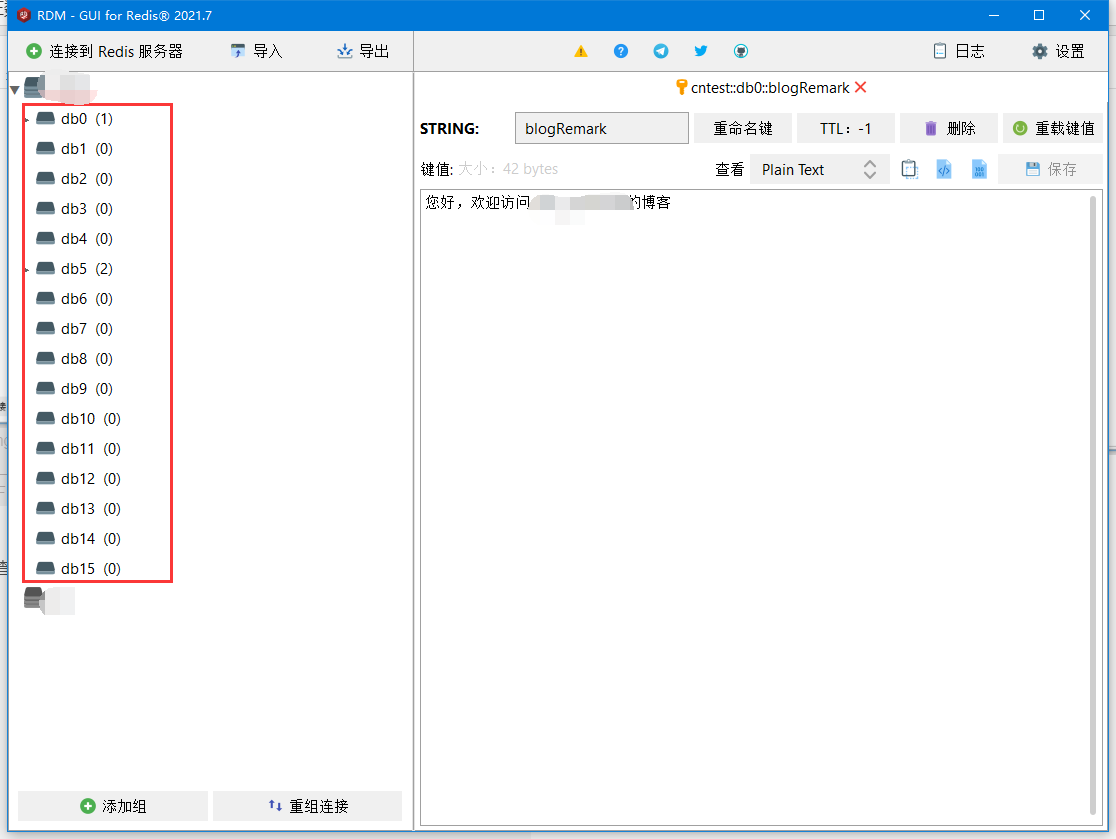Click the blogRemark key name field

pyautogui.click(x=601, y=128)
